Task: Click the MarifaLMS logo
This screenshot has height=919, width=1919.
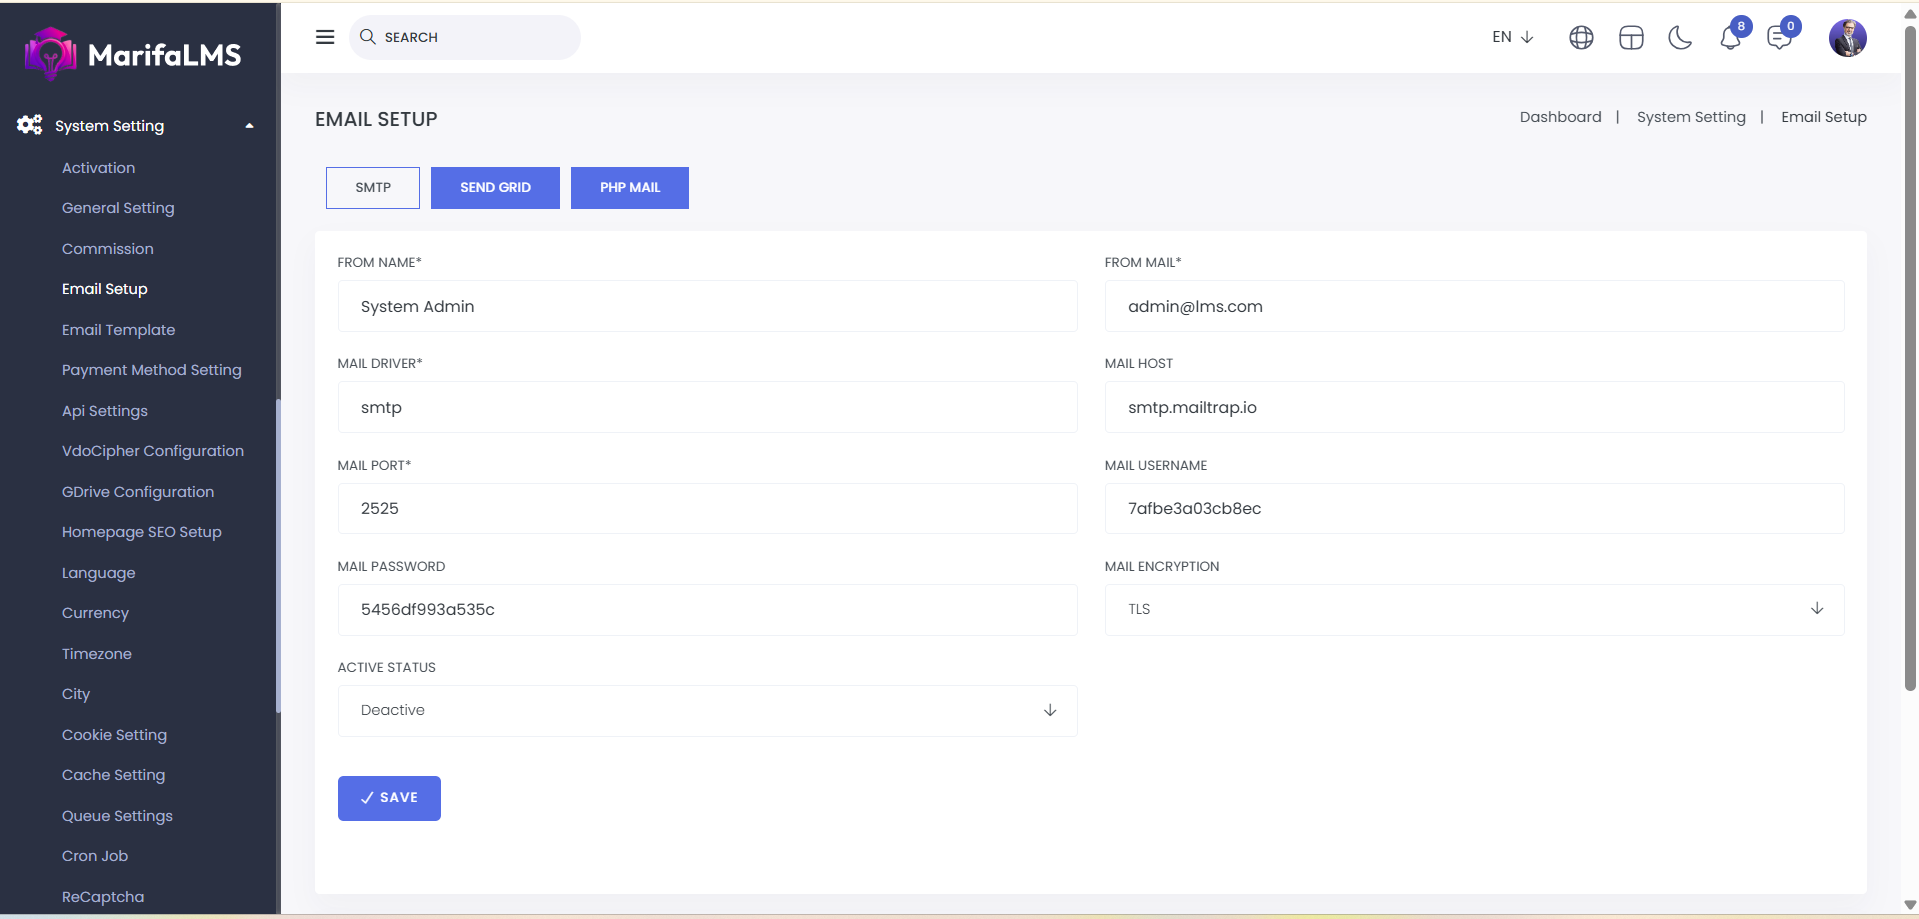Action: coord(133,54)
